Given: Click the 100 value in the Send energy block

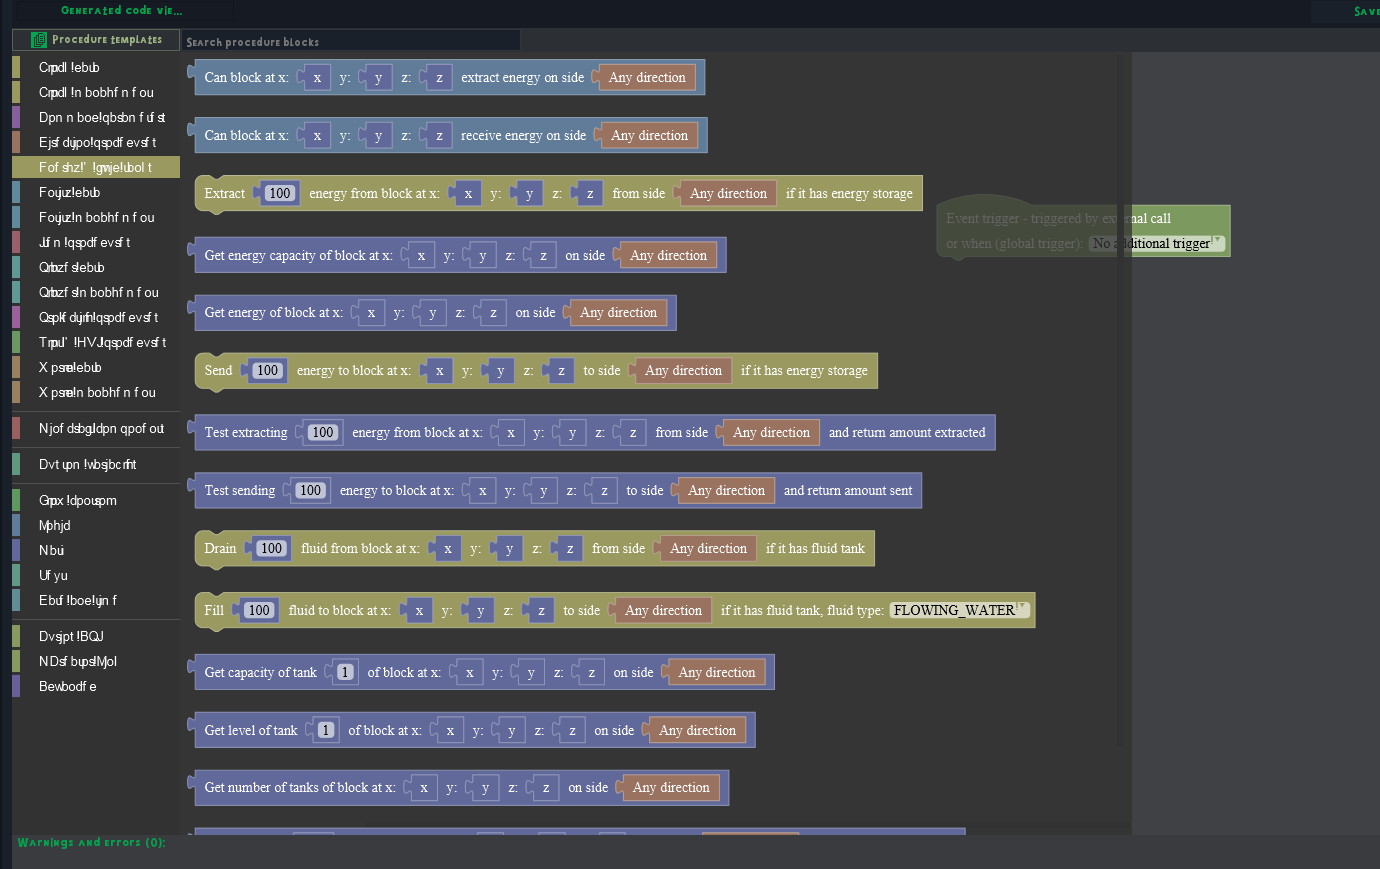Looking at the screenshot, I should pyautogui.click(x=267, y=370).
